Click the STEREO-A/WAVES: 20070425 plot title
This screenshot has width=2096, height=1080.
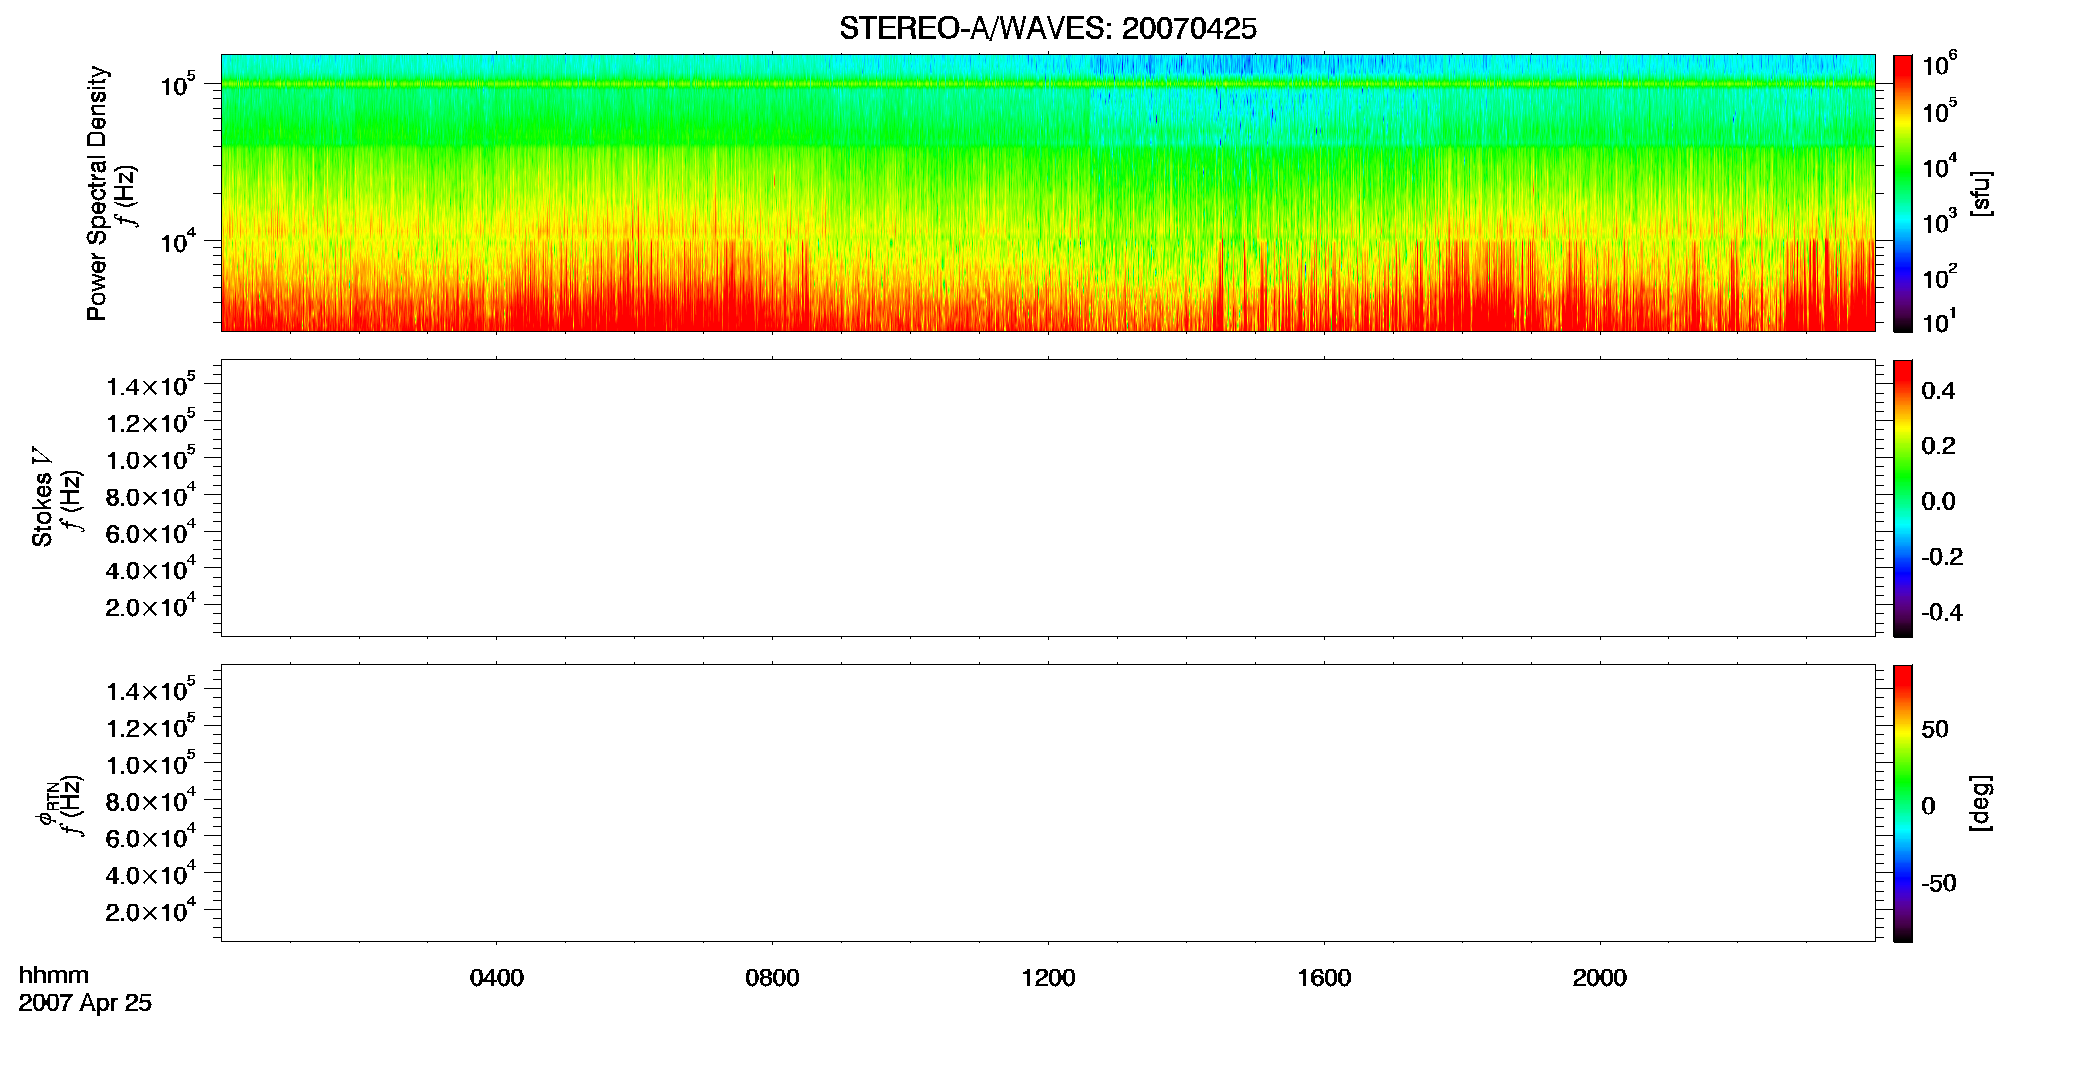point(1047,29)
